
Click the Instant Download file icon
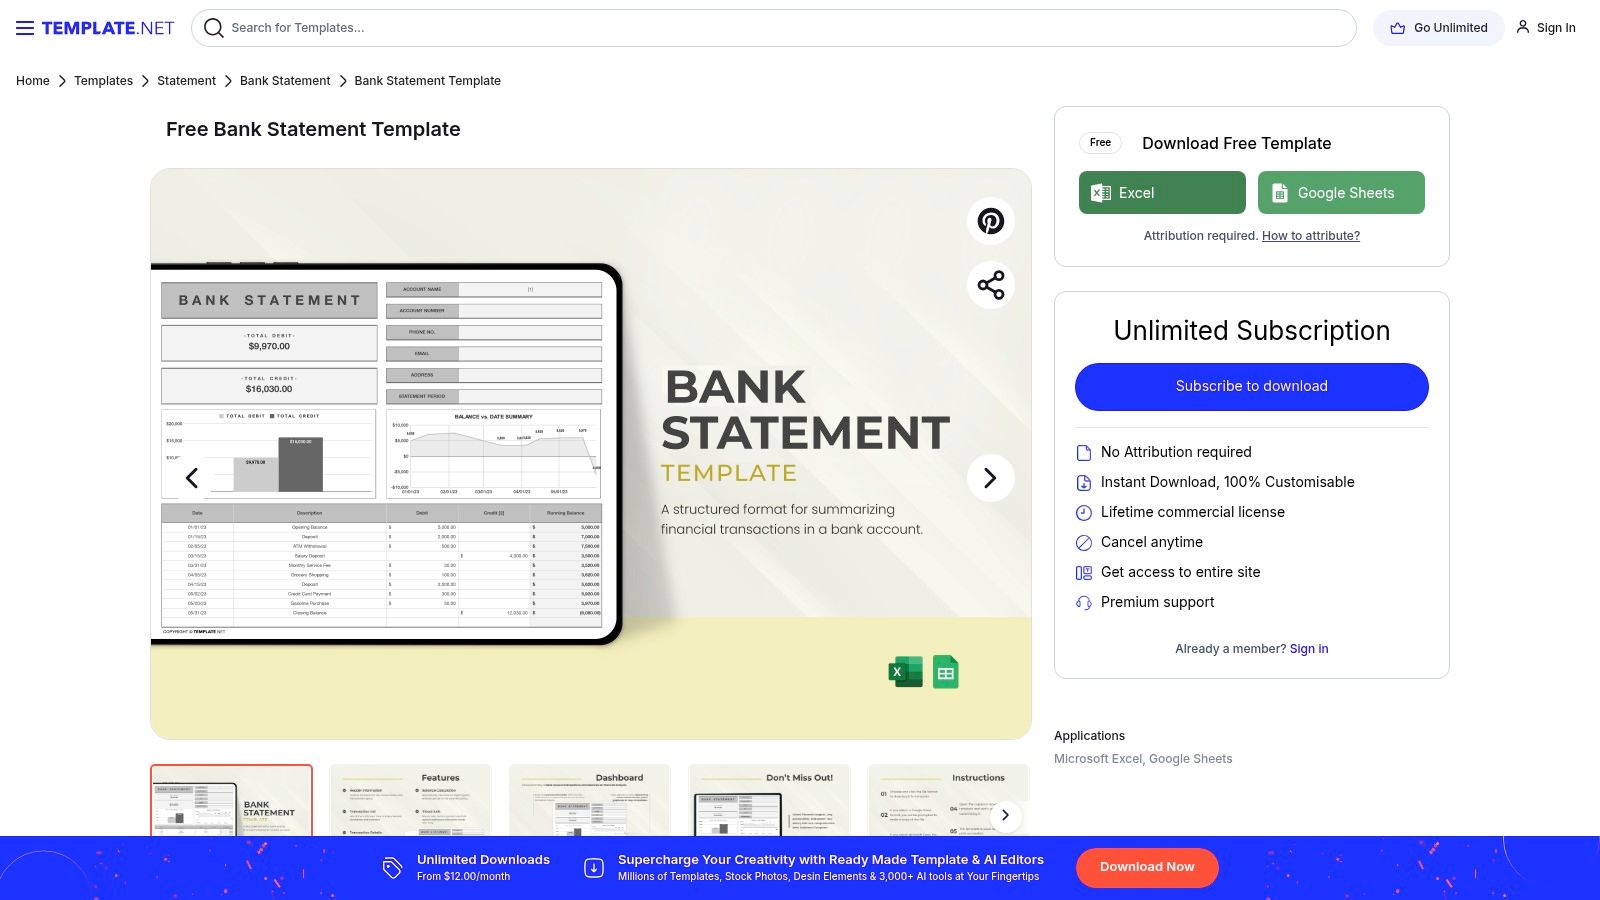(1083, 483)
